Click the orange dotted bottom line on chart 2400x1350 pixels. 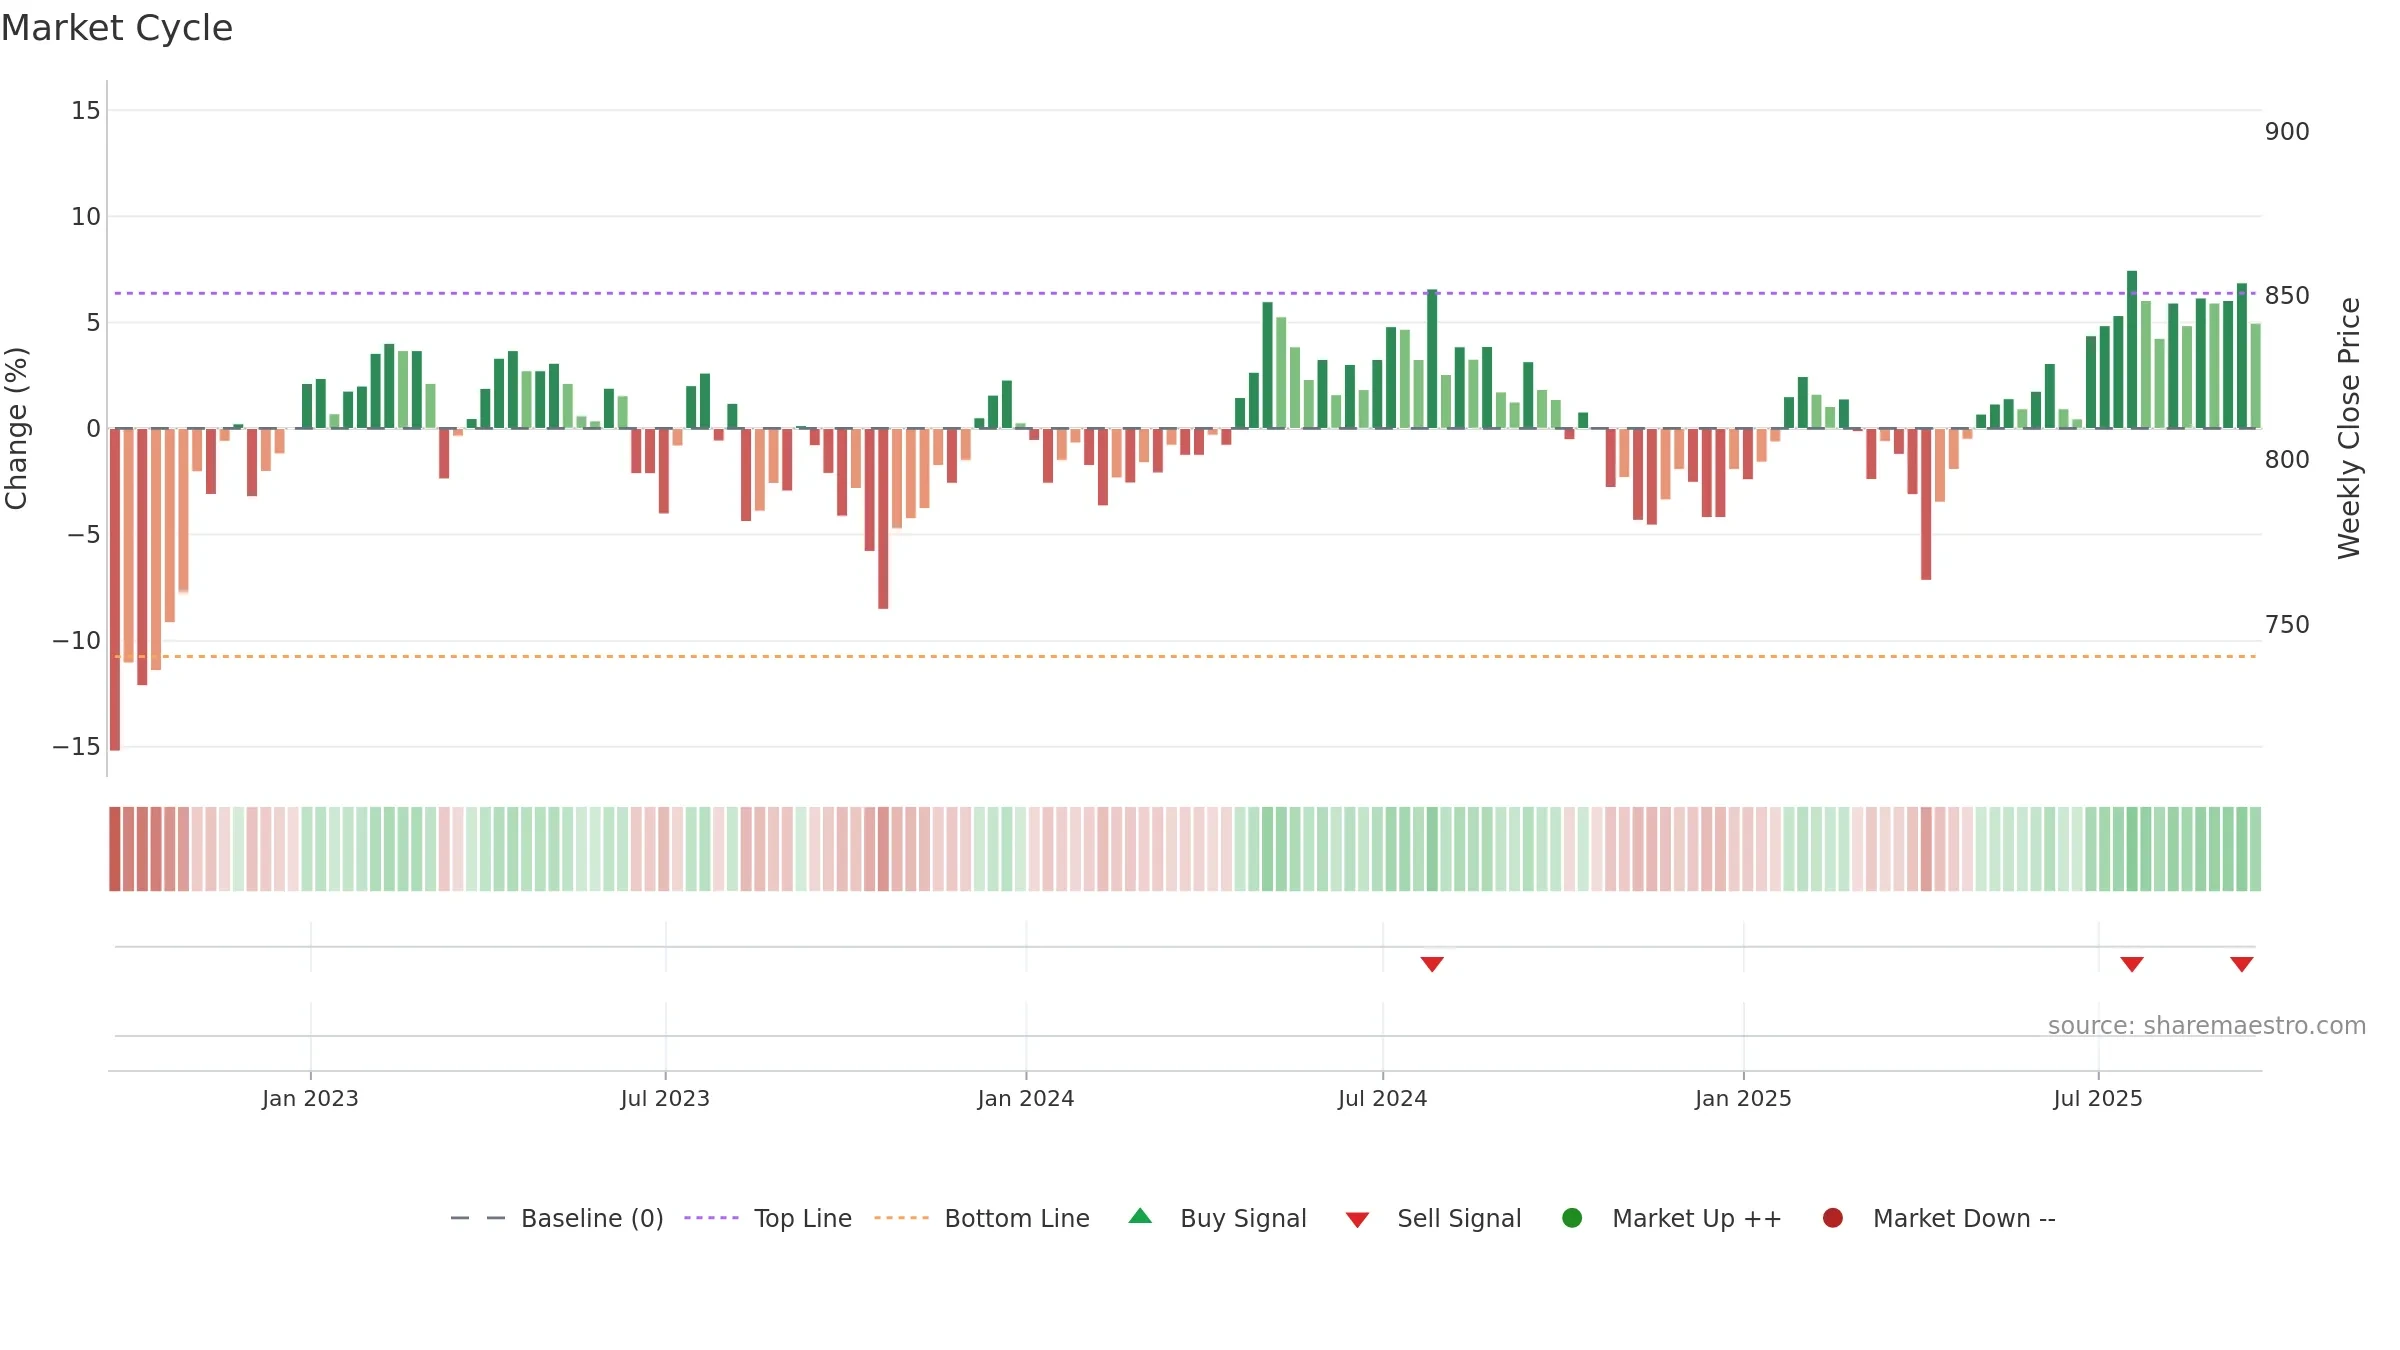coord(1185,656)
